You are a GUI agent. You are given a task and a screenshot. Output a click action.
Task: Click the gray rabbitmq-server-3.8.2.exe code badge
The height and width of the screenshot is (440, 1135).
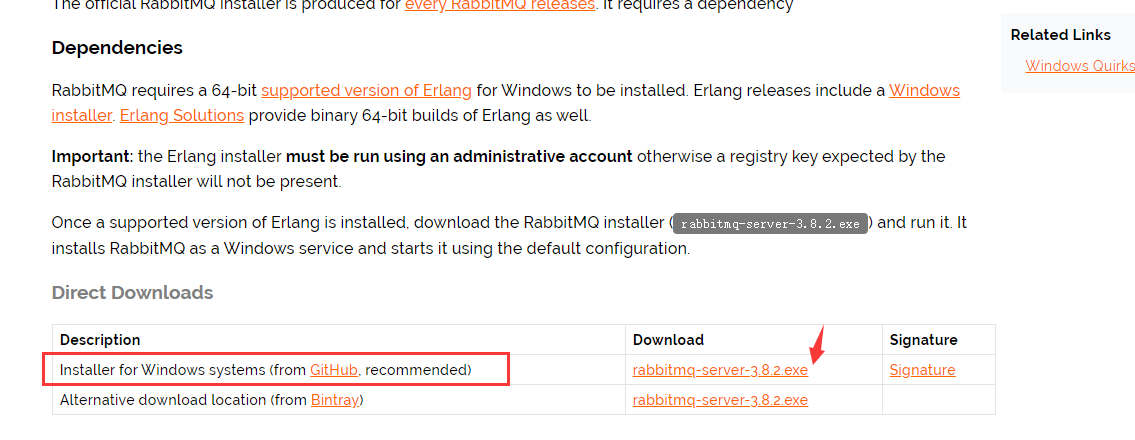tap(770, 223)
